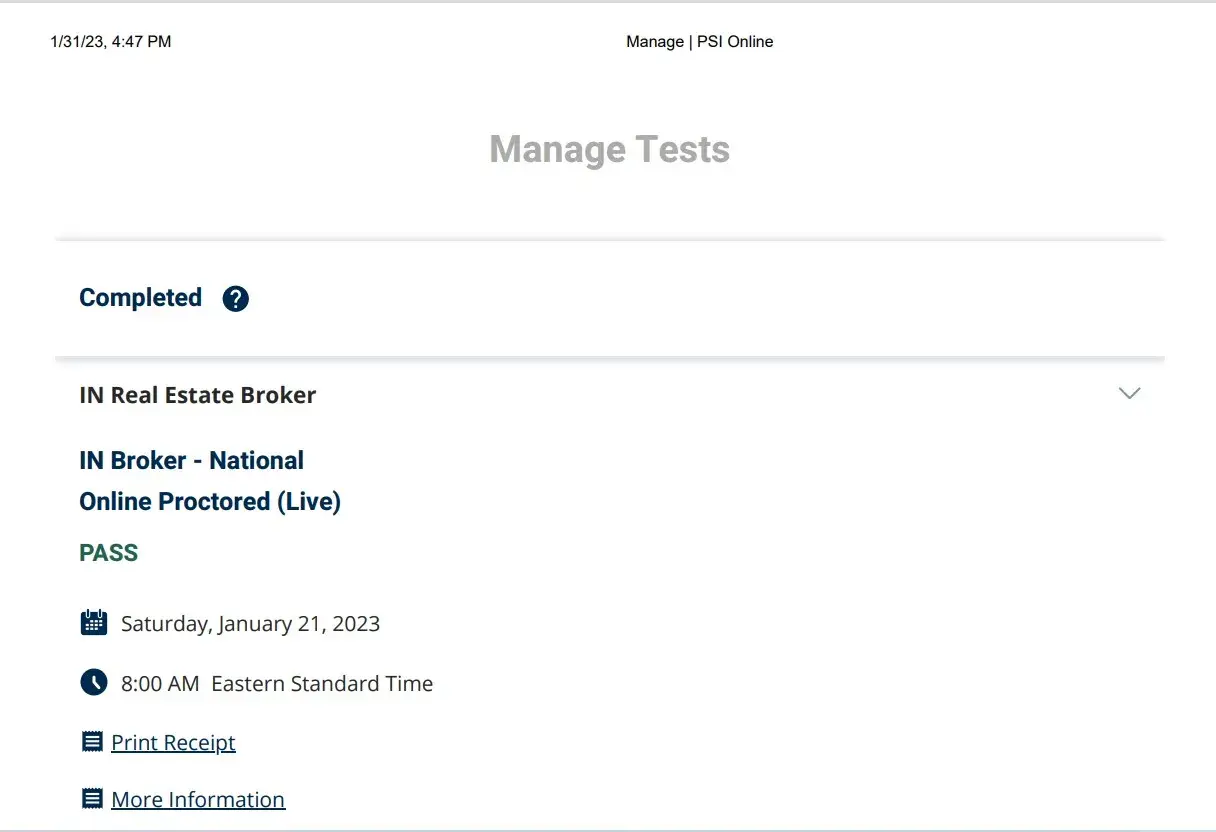The image size is (1216, 832).
Task: Click the clock icon beside 8:00 AM
Action: pyautogui.click(x=93, y=683)
